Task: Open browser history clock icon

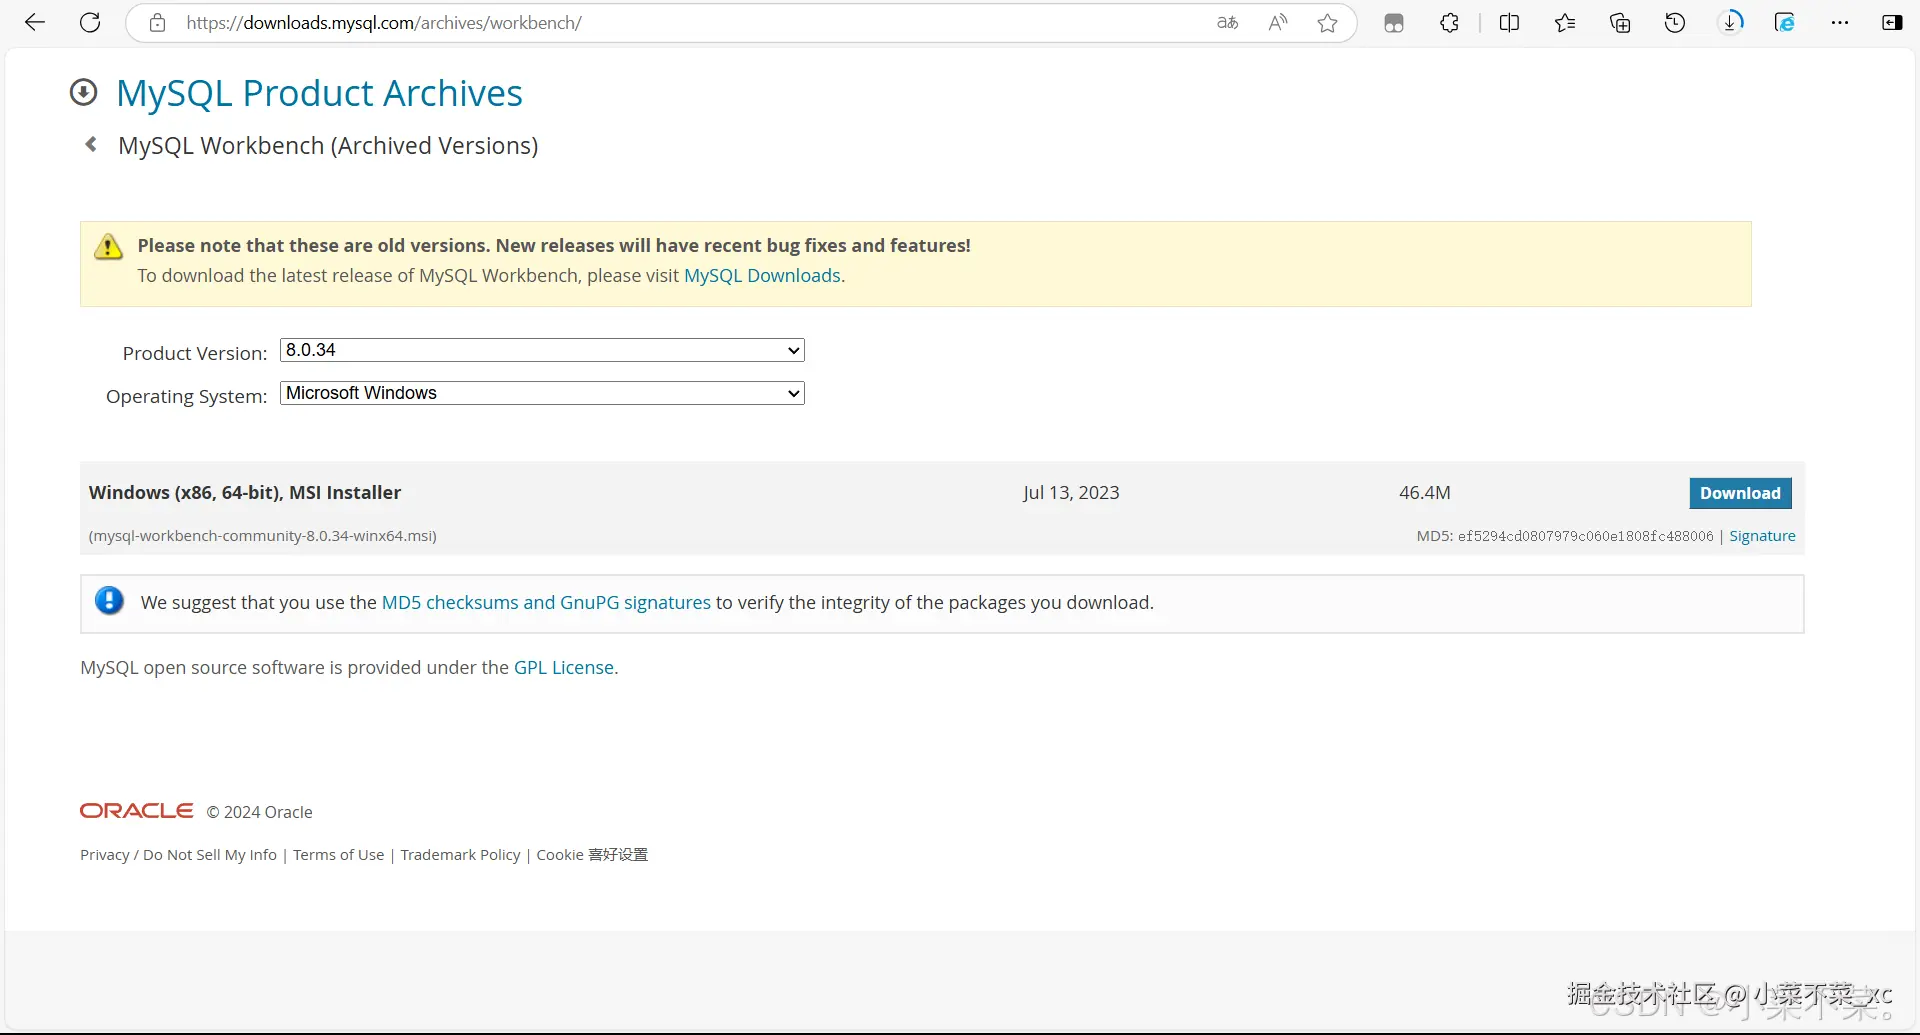Action: point(1675,23)
